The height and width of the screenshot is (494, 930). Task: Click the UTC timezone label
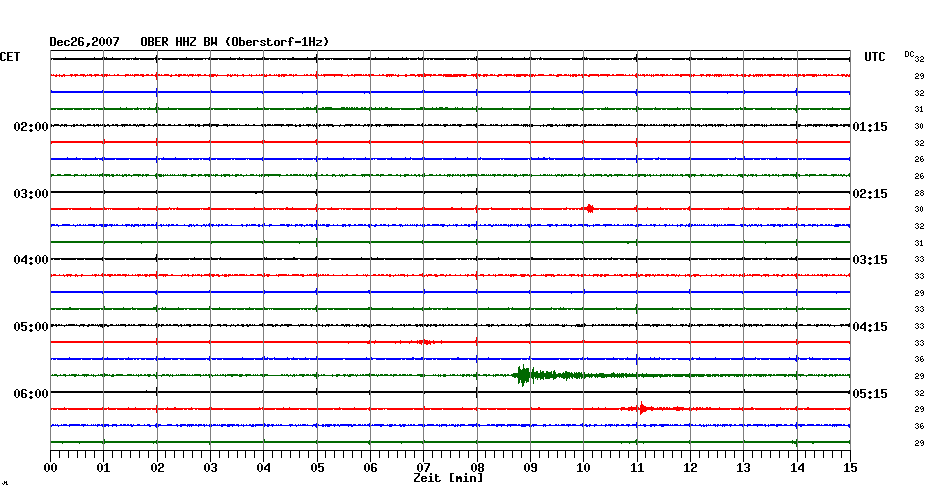875,57
